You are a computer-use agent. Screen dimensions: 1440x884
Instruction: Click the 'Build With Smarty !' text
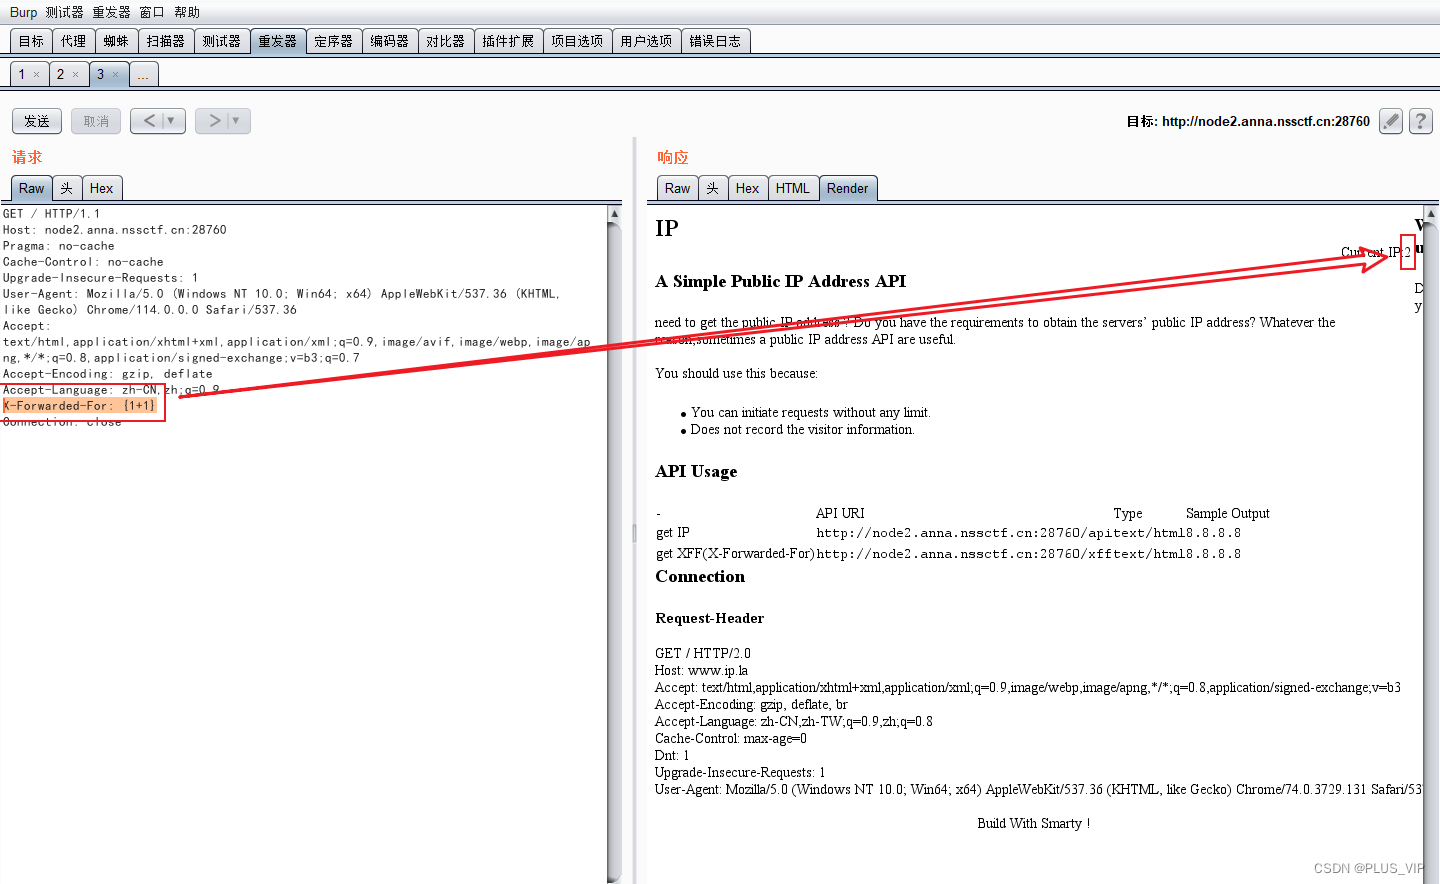tap(1034, 823)
